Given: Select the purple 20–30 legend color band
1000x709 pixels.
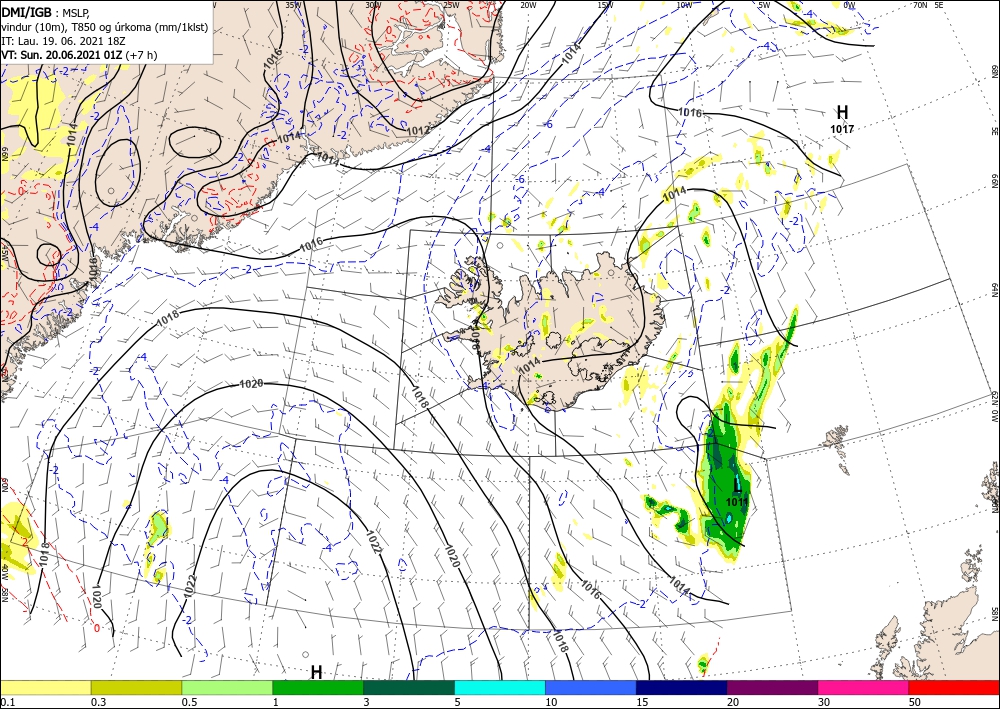Looking at the screenshot, I should [772, 687].
